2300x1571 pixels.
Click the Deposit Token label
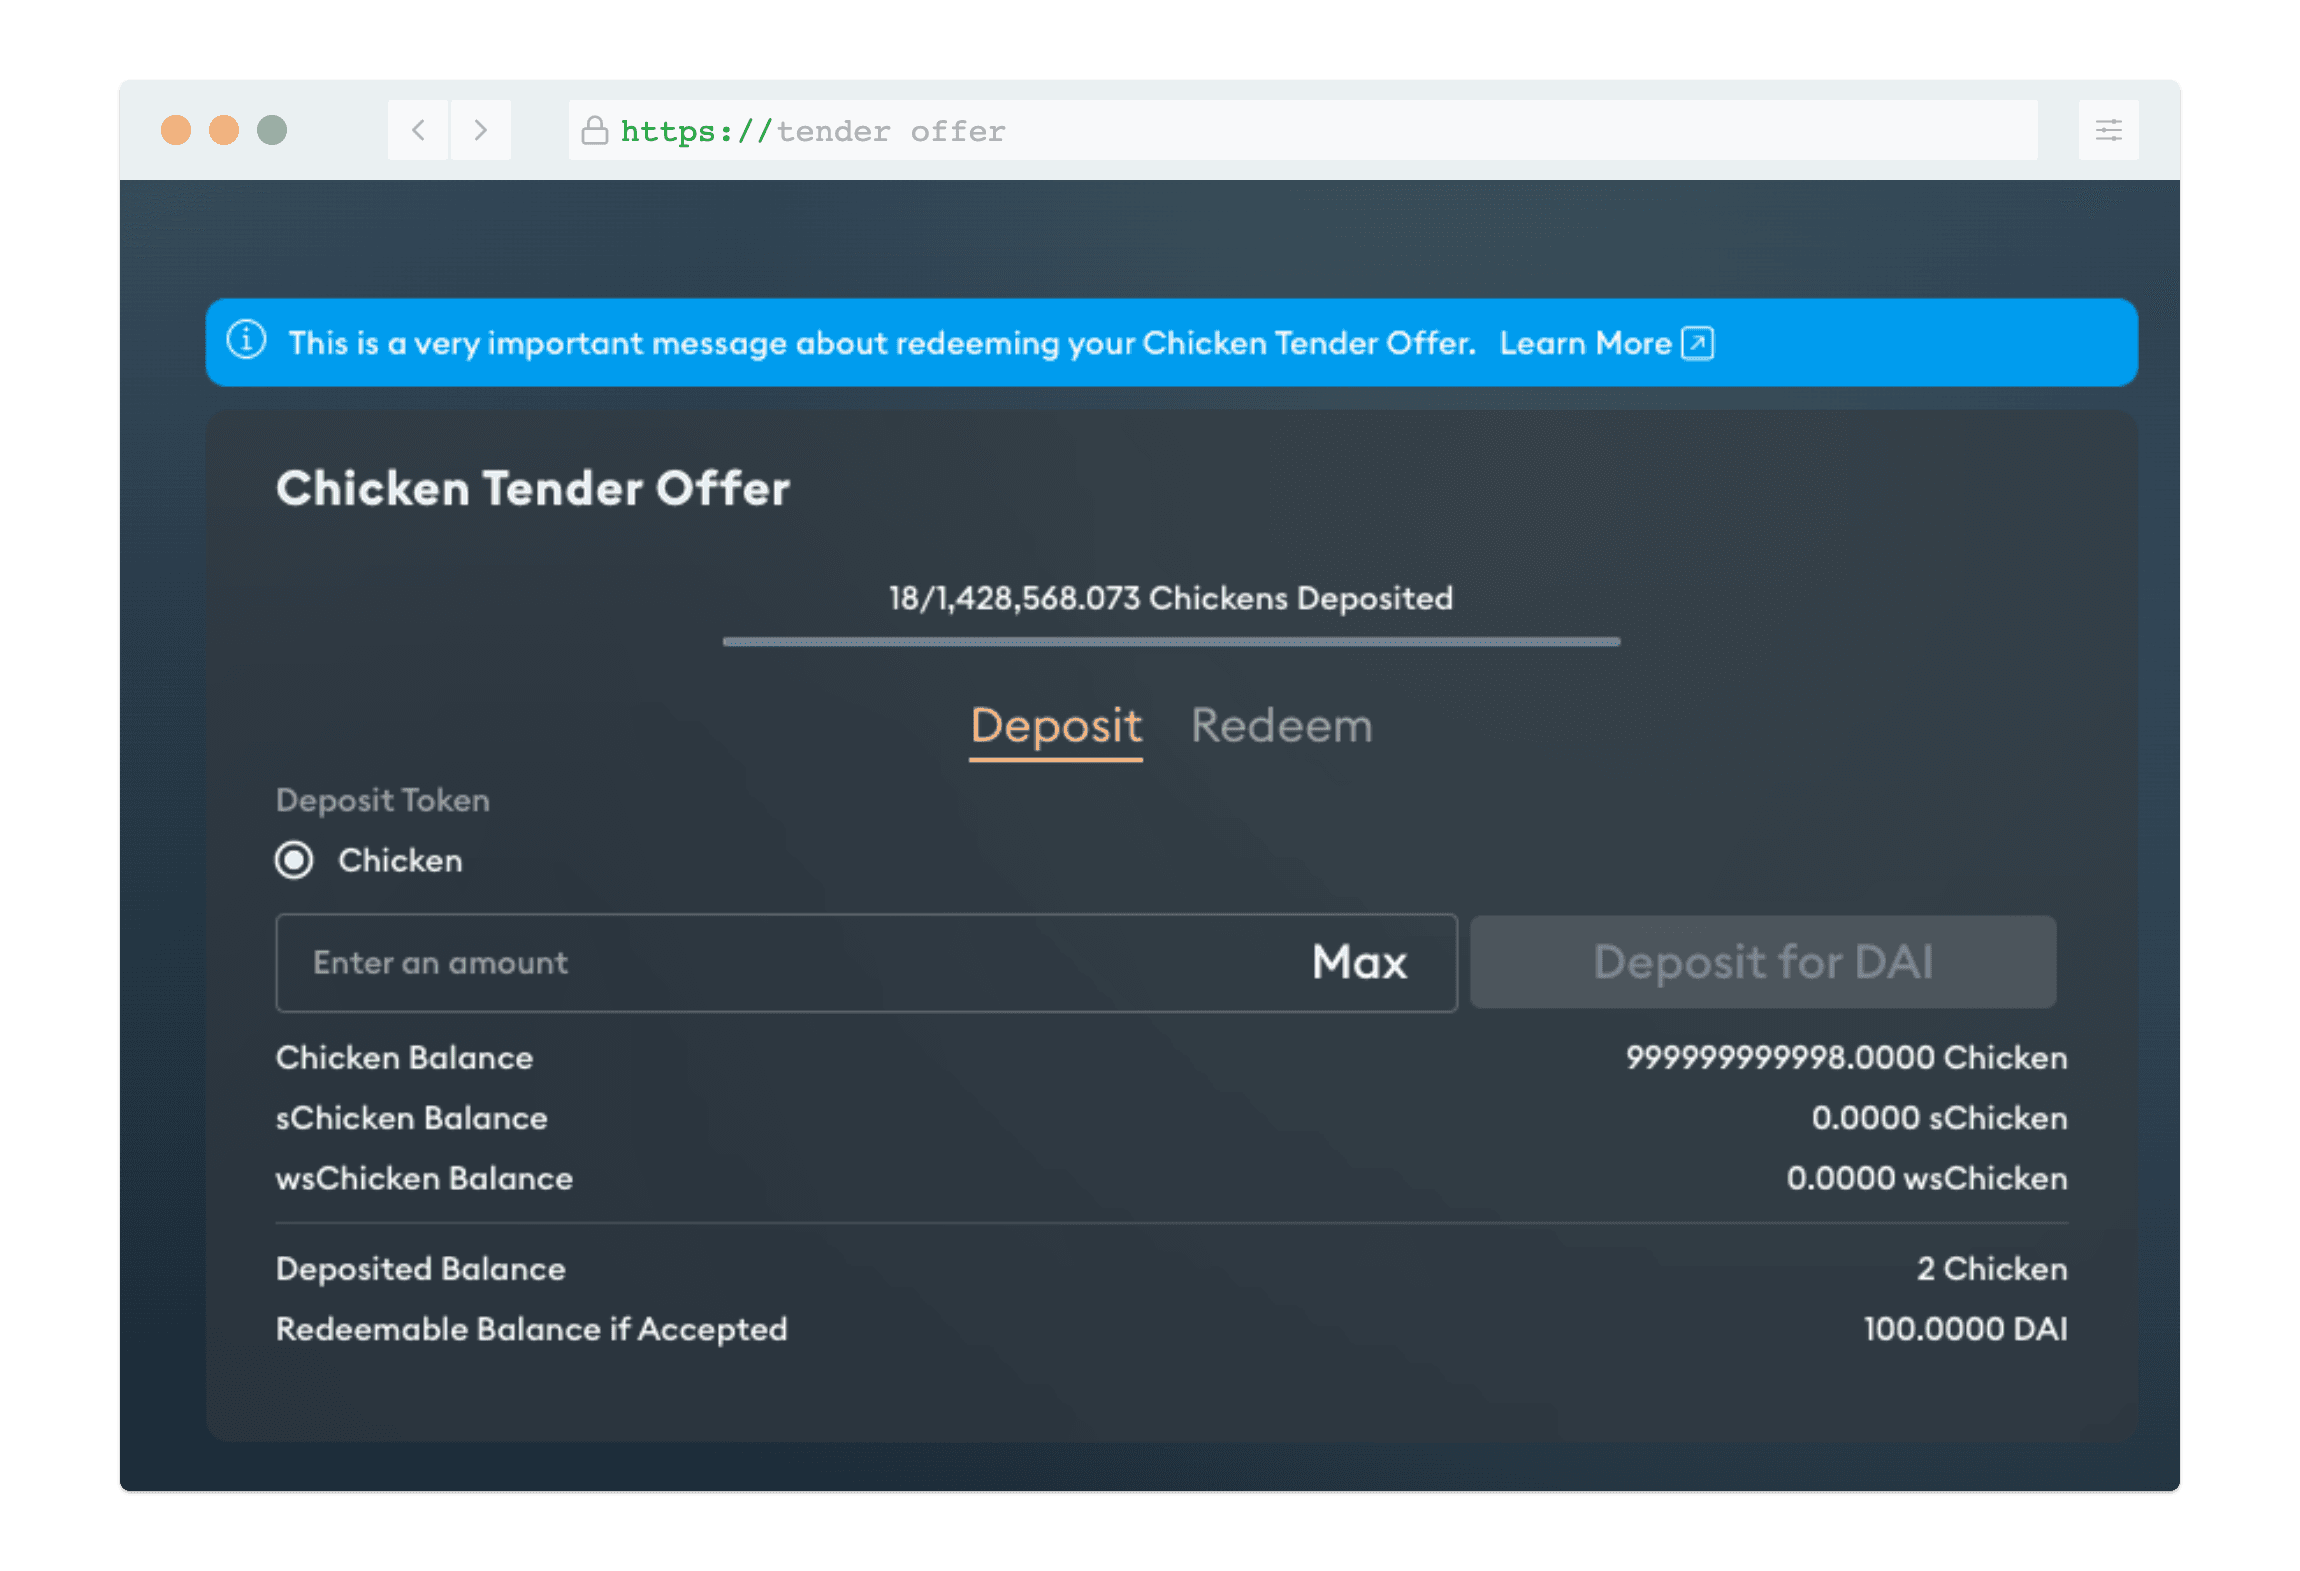383,800
